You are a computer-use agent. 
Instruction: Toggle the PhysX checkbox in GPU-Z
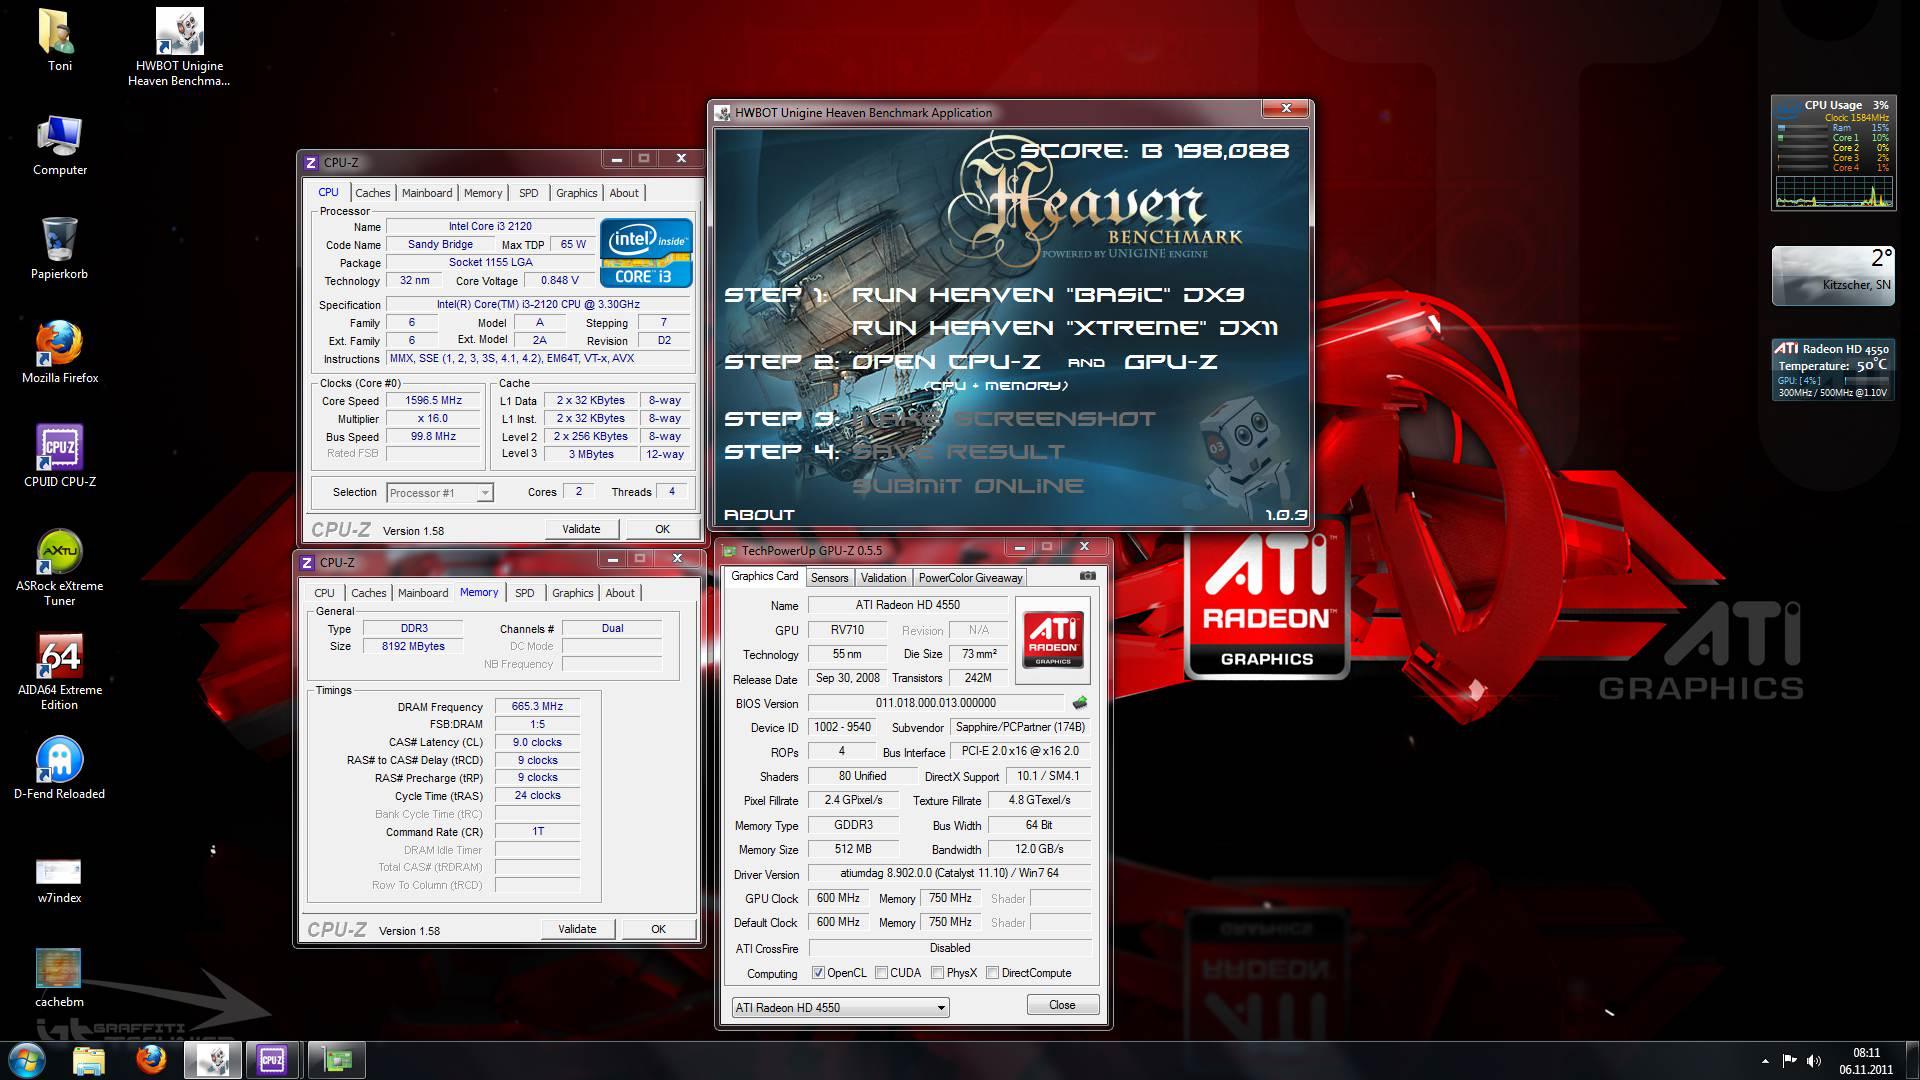pos(937,973)
